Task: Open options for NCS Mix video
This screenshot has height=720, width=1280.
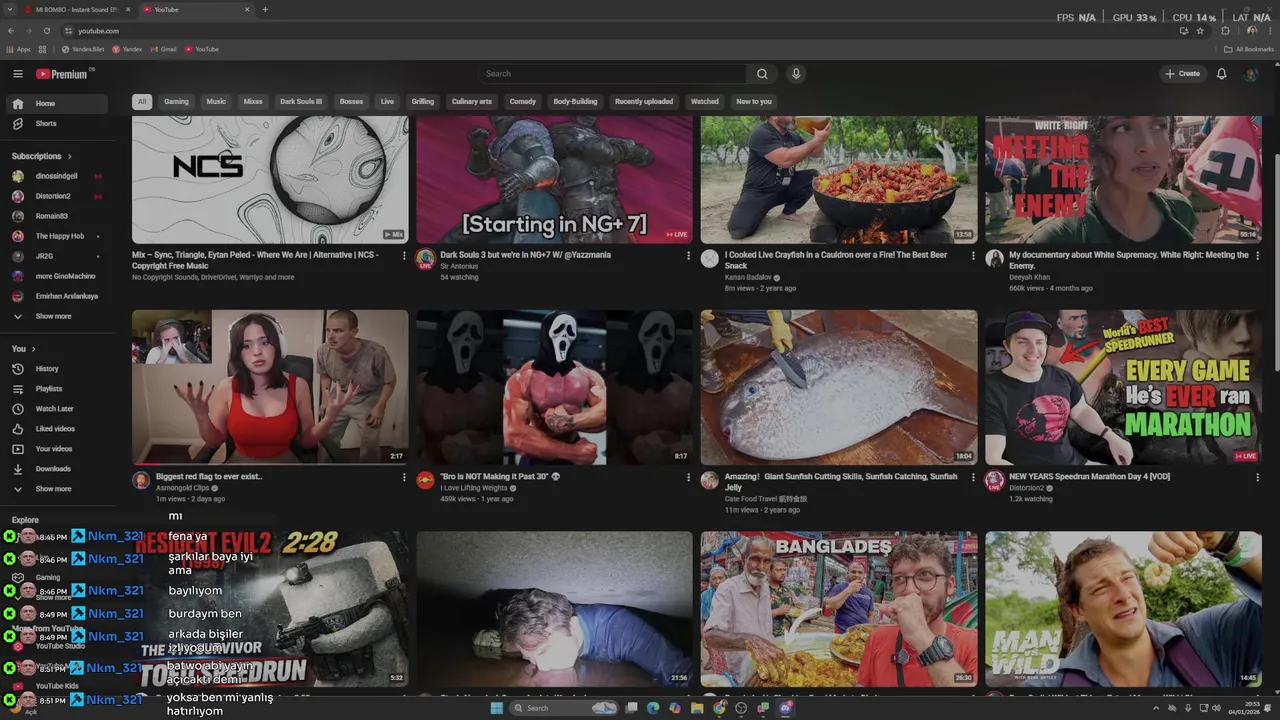Action: [404, 256]
